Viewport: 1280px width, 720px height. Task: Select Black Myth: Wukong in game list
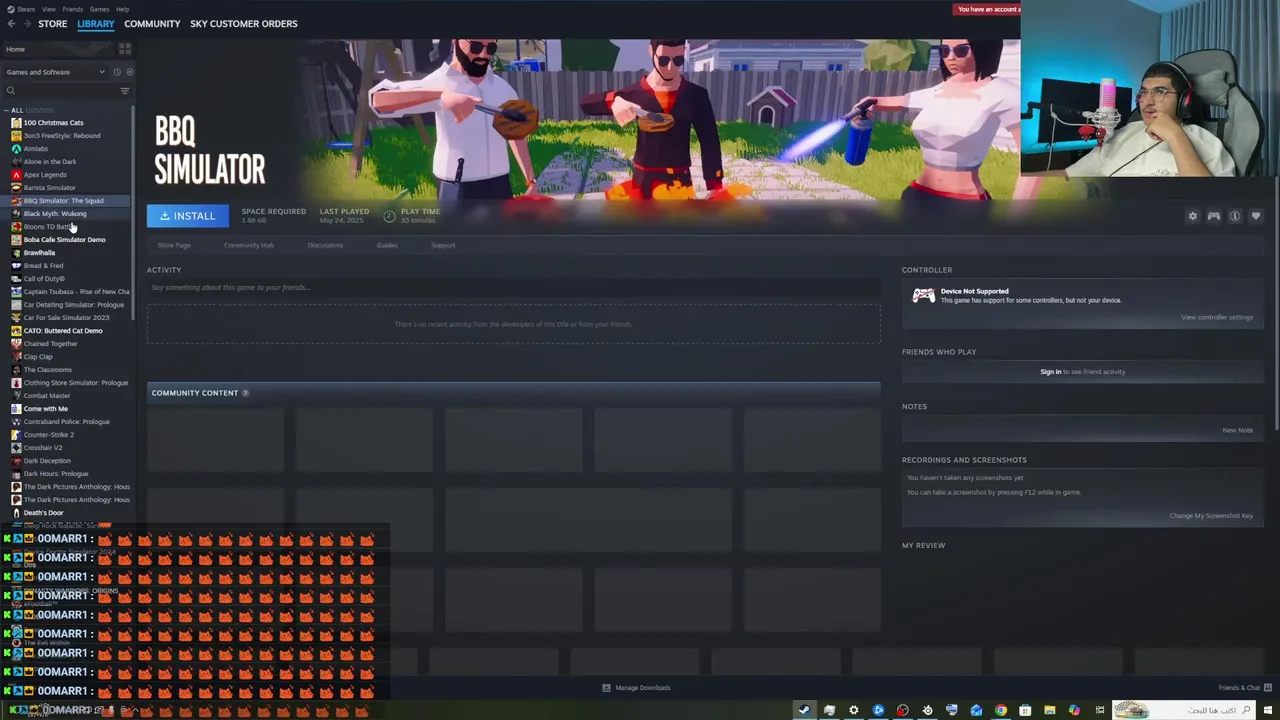click(x=55, y=214)
